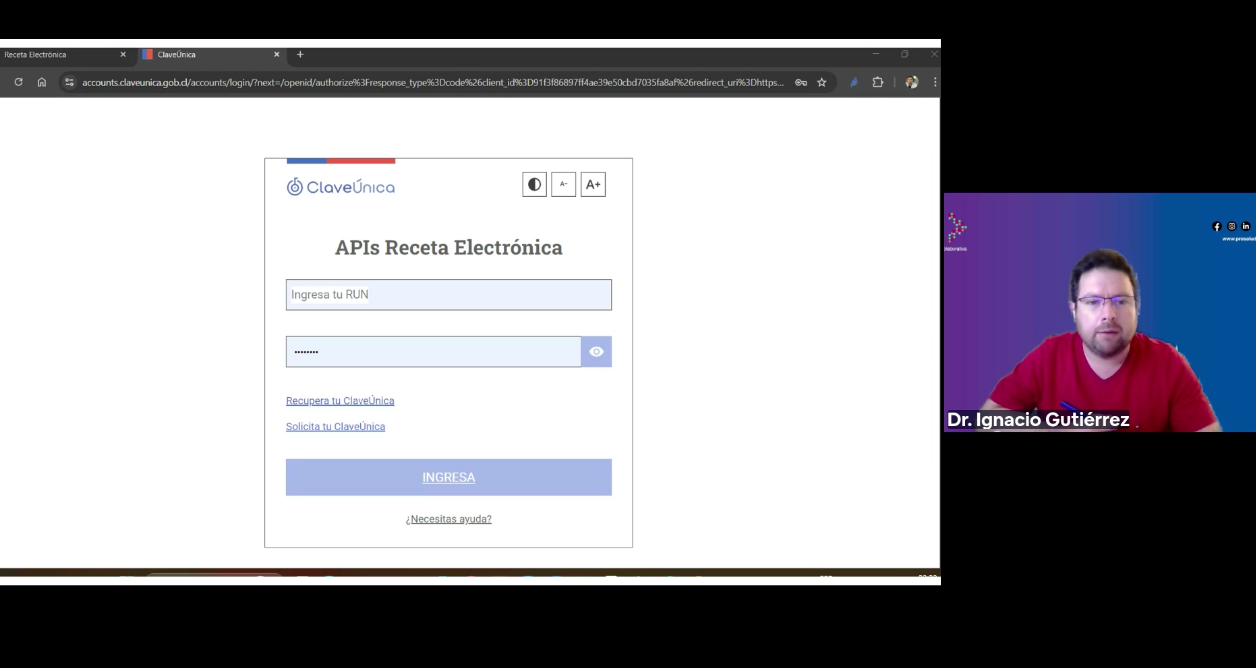Screen dimensions: 1256x668
Task: Open the browser extensions puzzle icon
Action: tap(877, 82)
